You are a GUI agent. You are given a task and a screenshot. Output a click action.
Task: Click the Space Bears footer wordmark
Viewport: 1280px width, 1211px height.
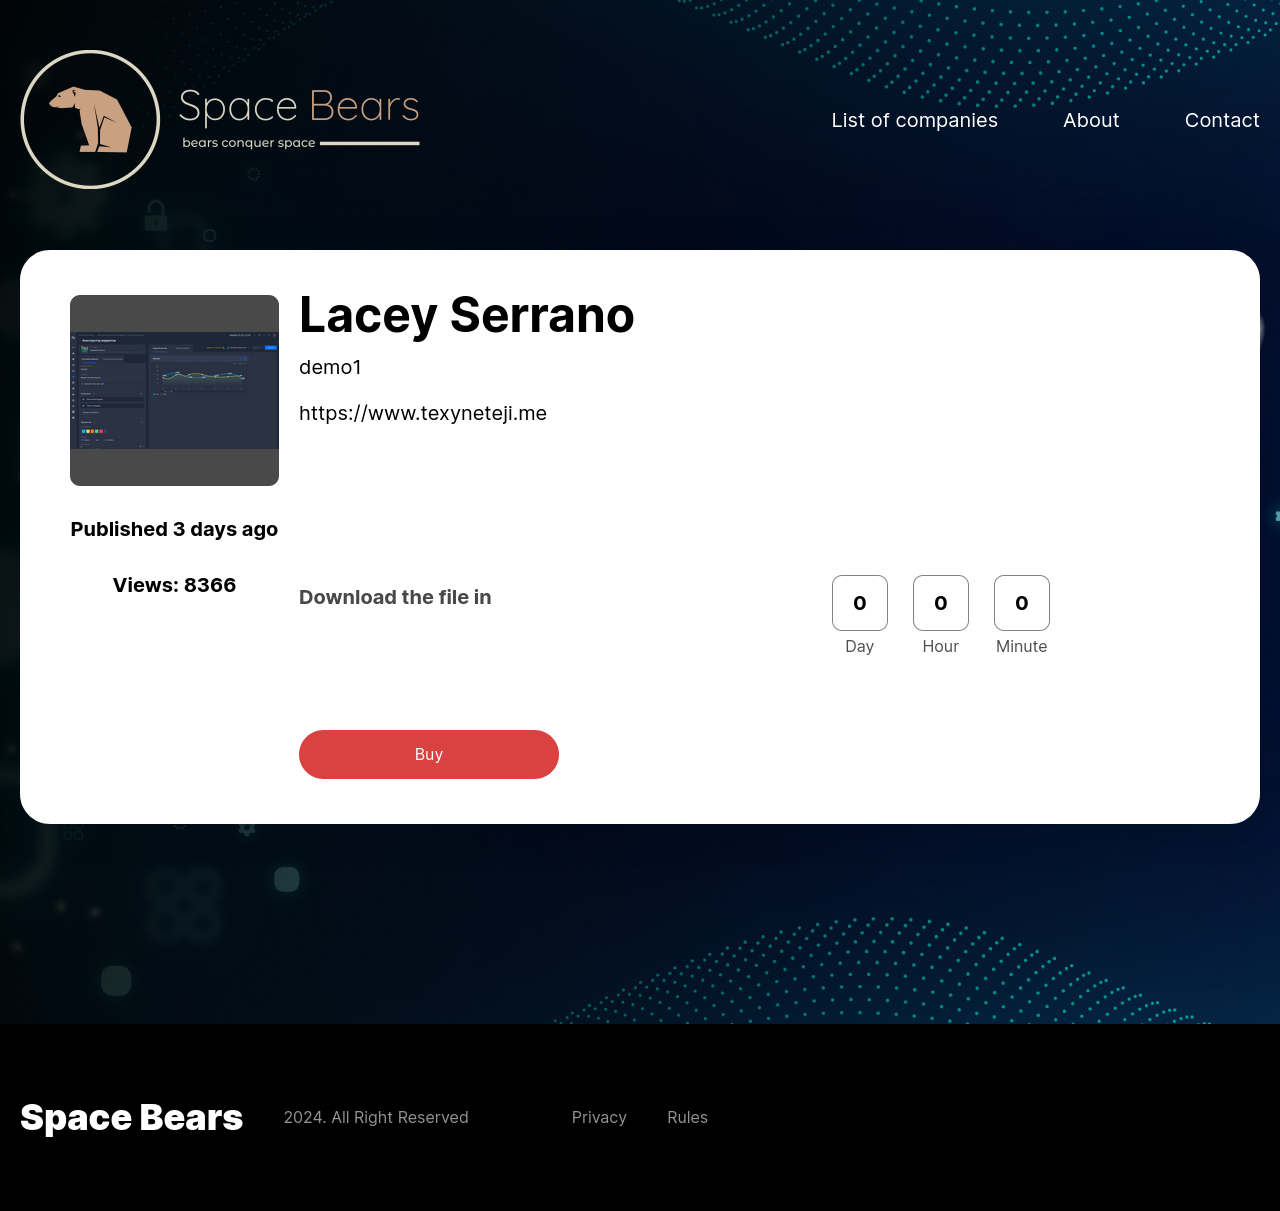pos(131,1117)
